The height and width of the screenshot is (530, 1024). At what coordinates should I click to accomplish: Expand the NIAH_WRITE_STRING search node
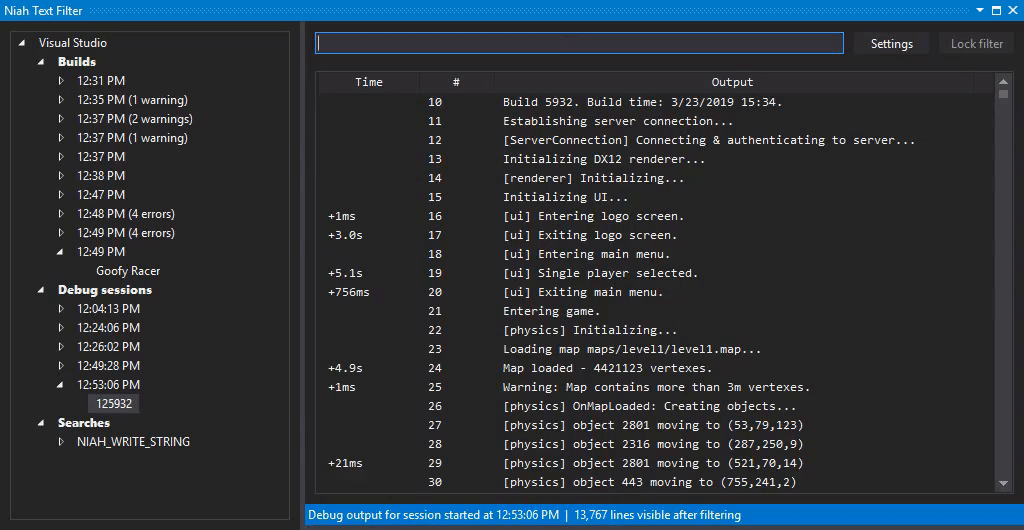[x=61, y=442]
